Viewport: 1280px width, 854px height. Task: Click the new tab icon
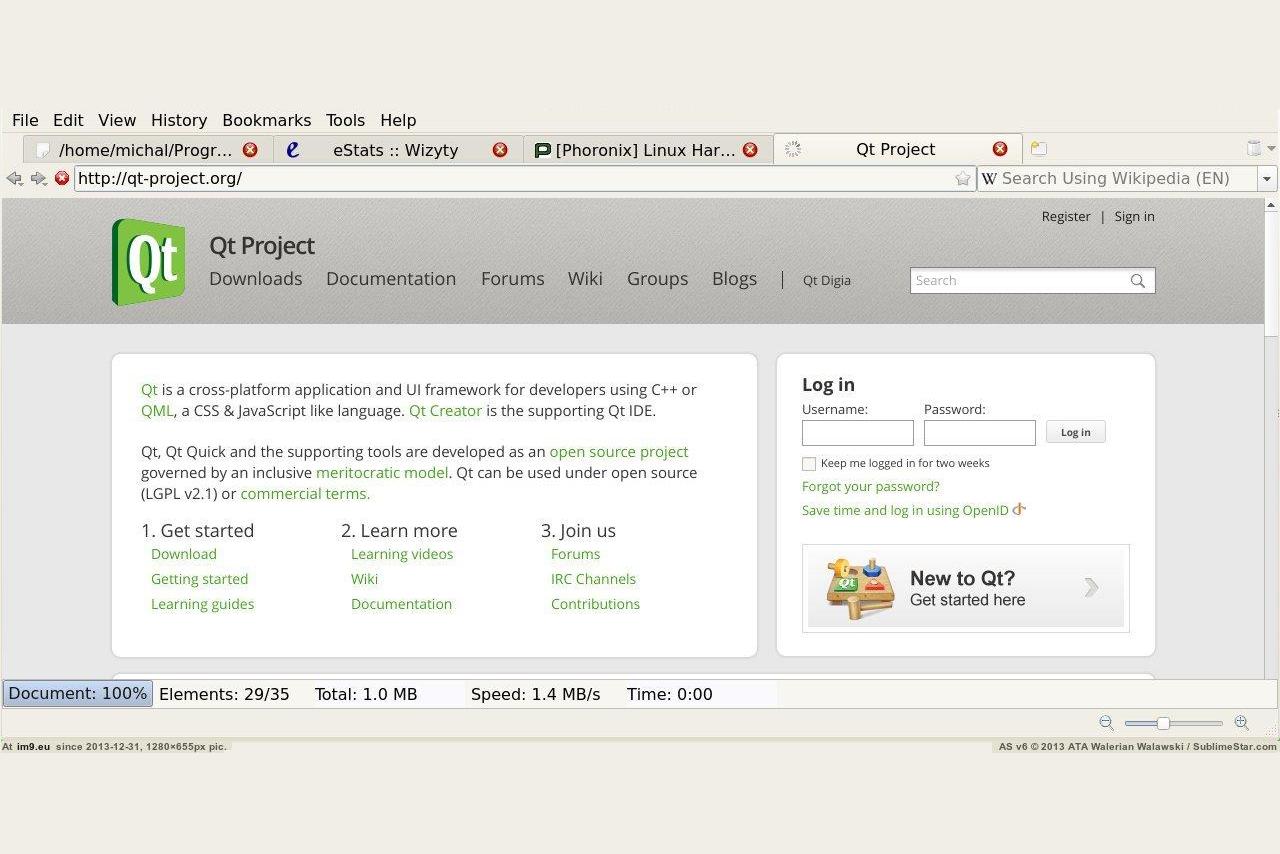[1039, 149]
